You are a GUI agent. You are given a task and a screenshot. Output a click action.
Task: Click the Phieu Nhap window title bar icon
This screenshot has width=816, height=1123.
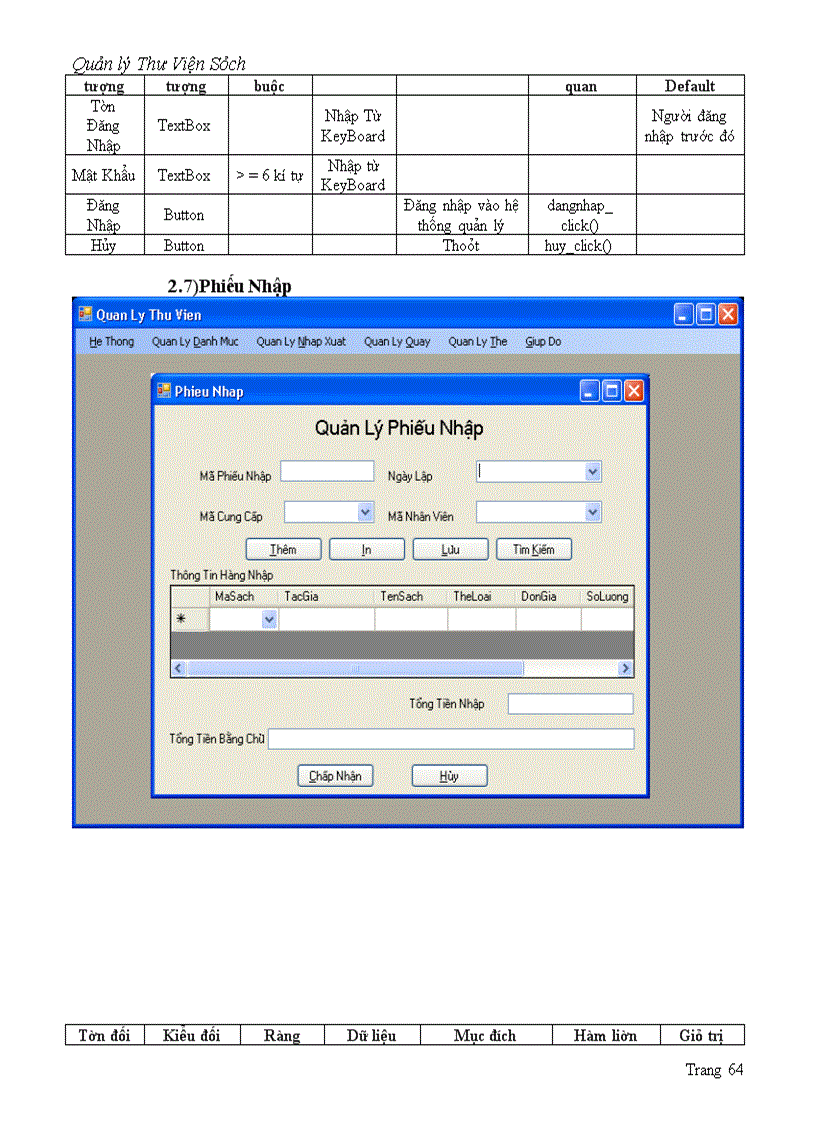point(165,391)
